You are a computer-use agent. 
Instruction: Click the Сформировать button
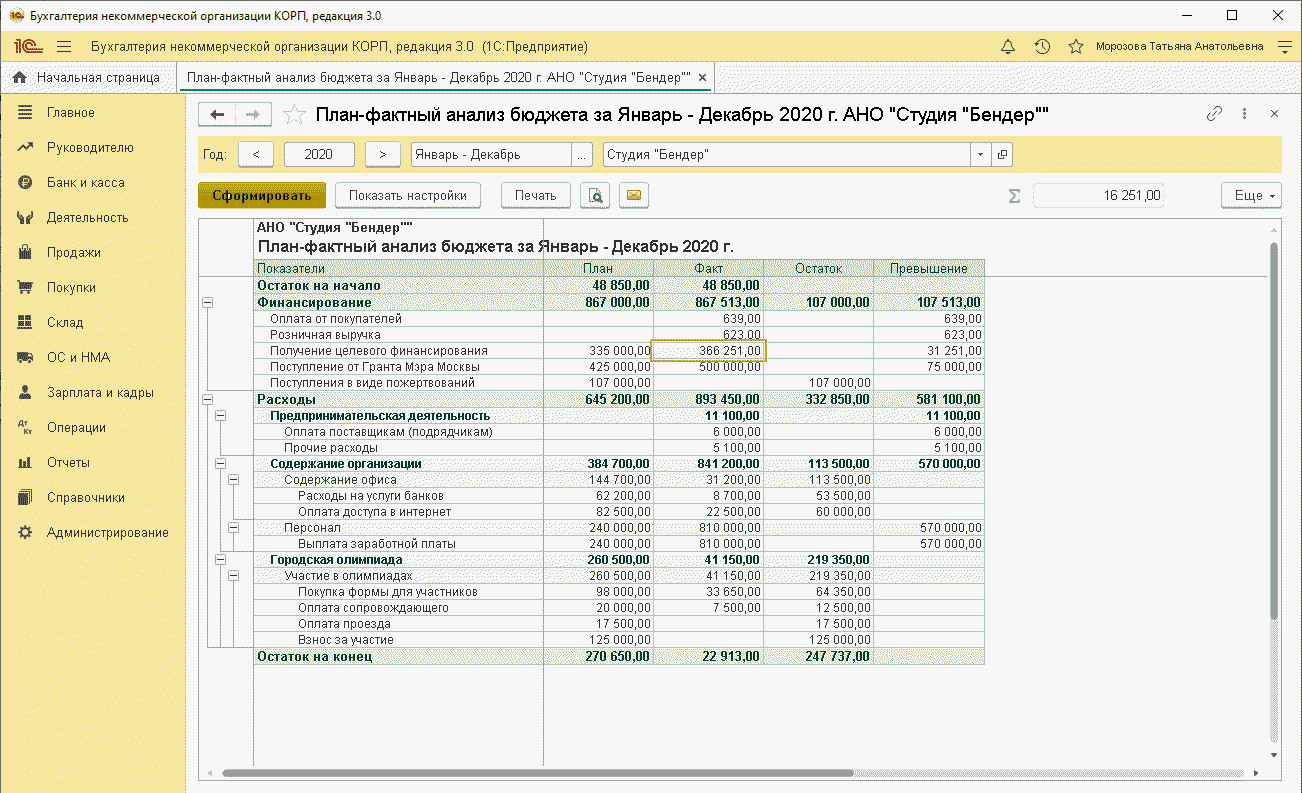pyautogui.click(x=262, y=196)
